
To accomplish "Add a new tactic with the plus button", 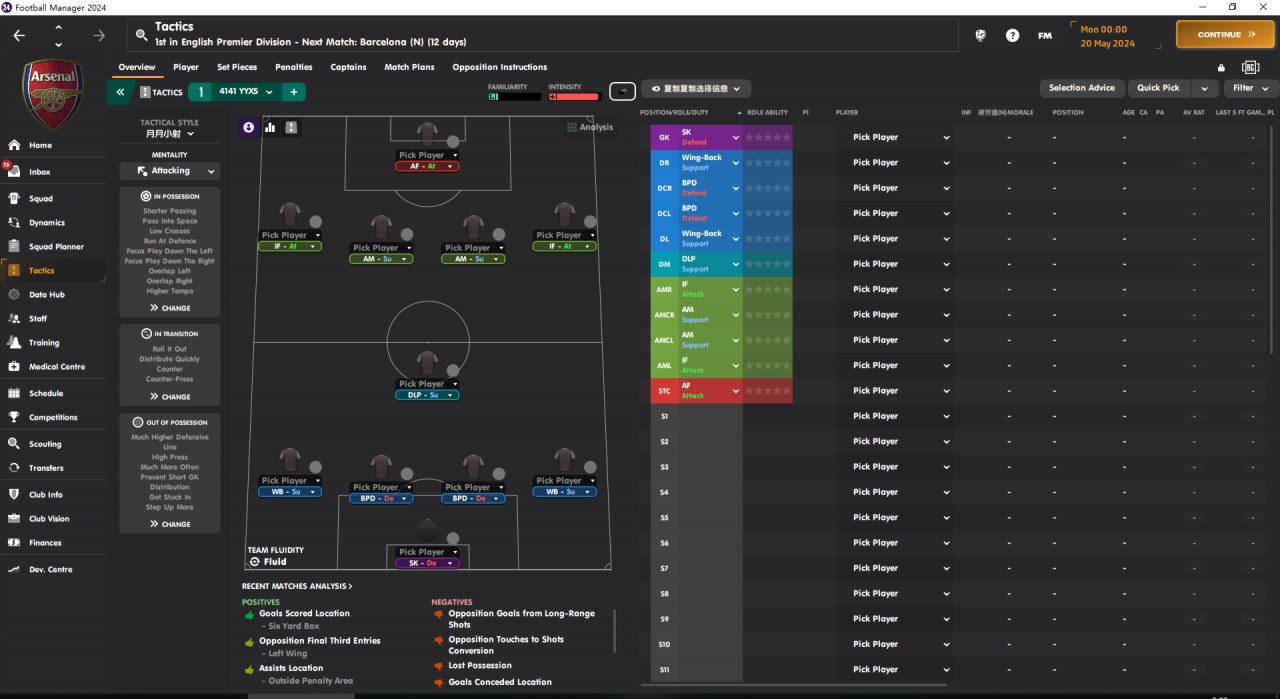I will 294,92.
